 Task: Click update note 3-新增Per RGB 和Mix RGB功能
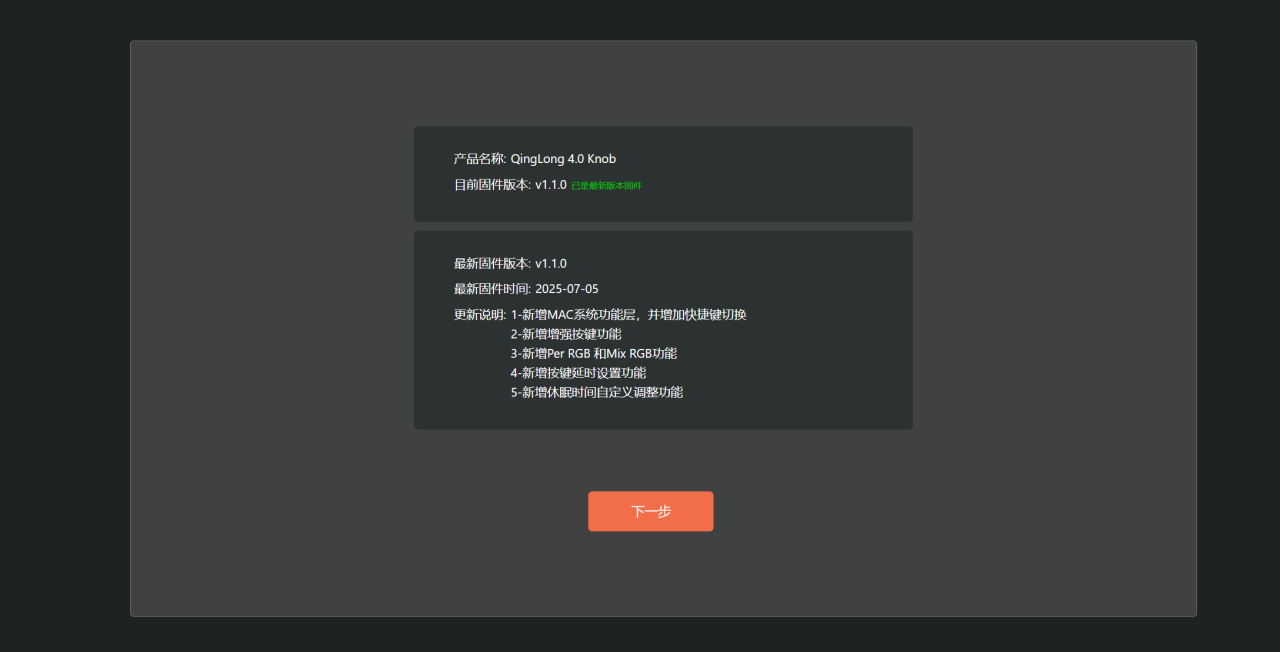pos(594,353)
